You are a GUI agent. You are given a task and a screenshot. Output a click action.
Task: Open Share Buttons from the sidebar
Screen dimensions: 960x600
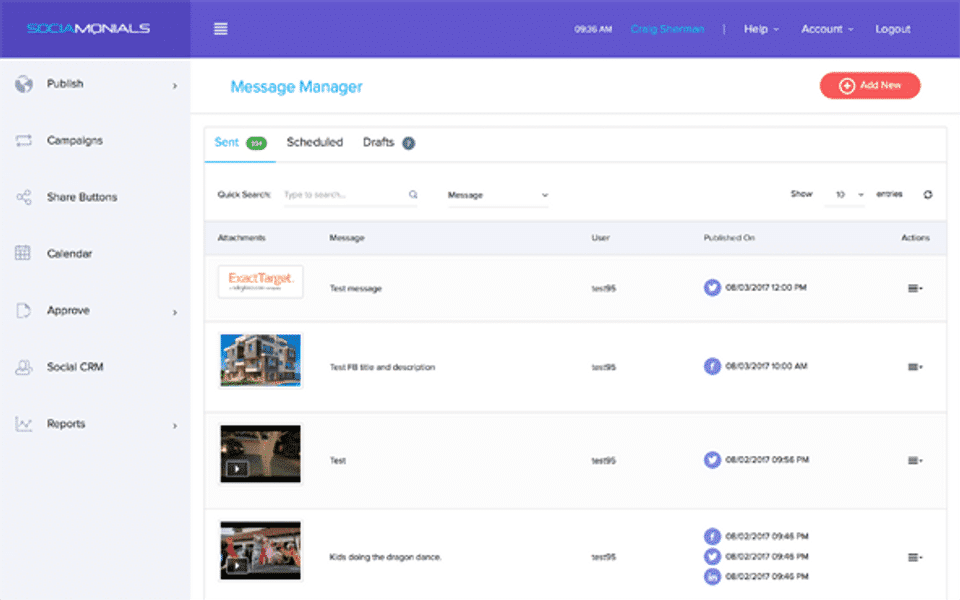click(82, 197)
